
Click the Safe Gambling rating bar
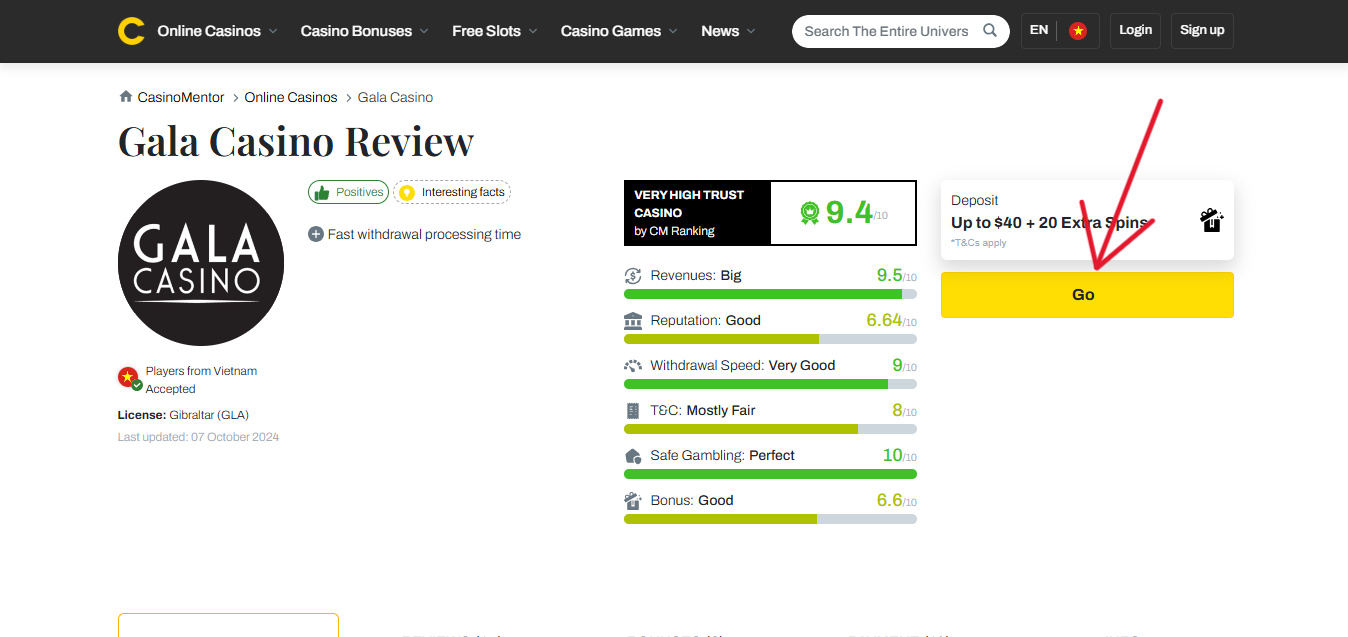tap(770, 474)
